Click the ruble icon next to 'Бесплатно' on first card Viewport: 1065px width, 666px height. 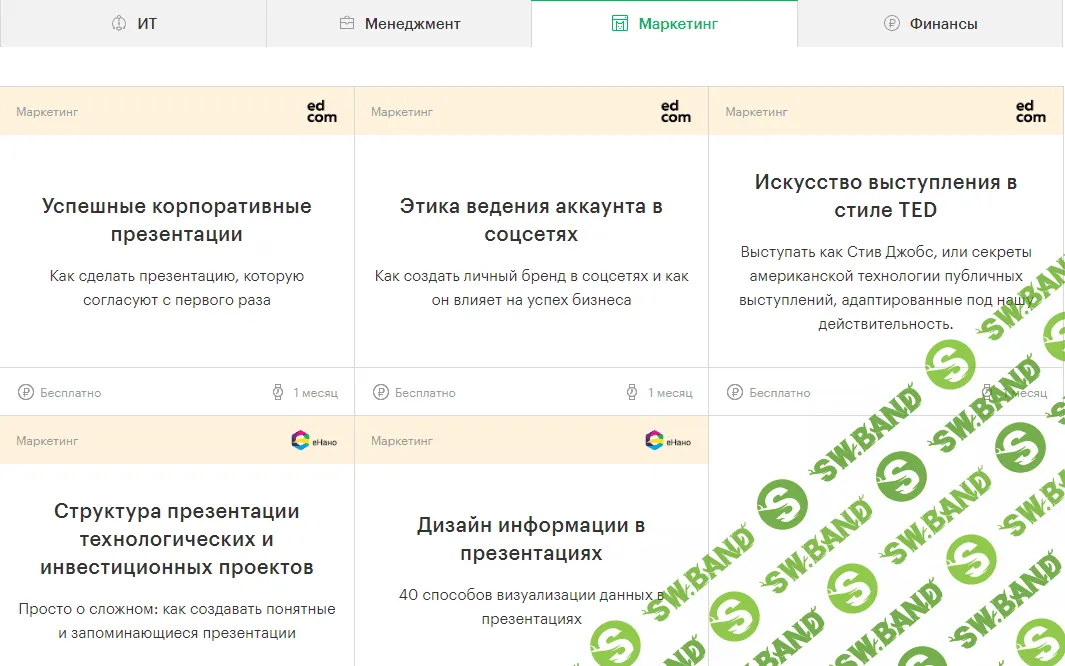point(27,392)
